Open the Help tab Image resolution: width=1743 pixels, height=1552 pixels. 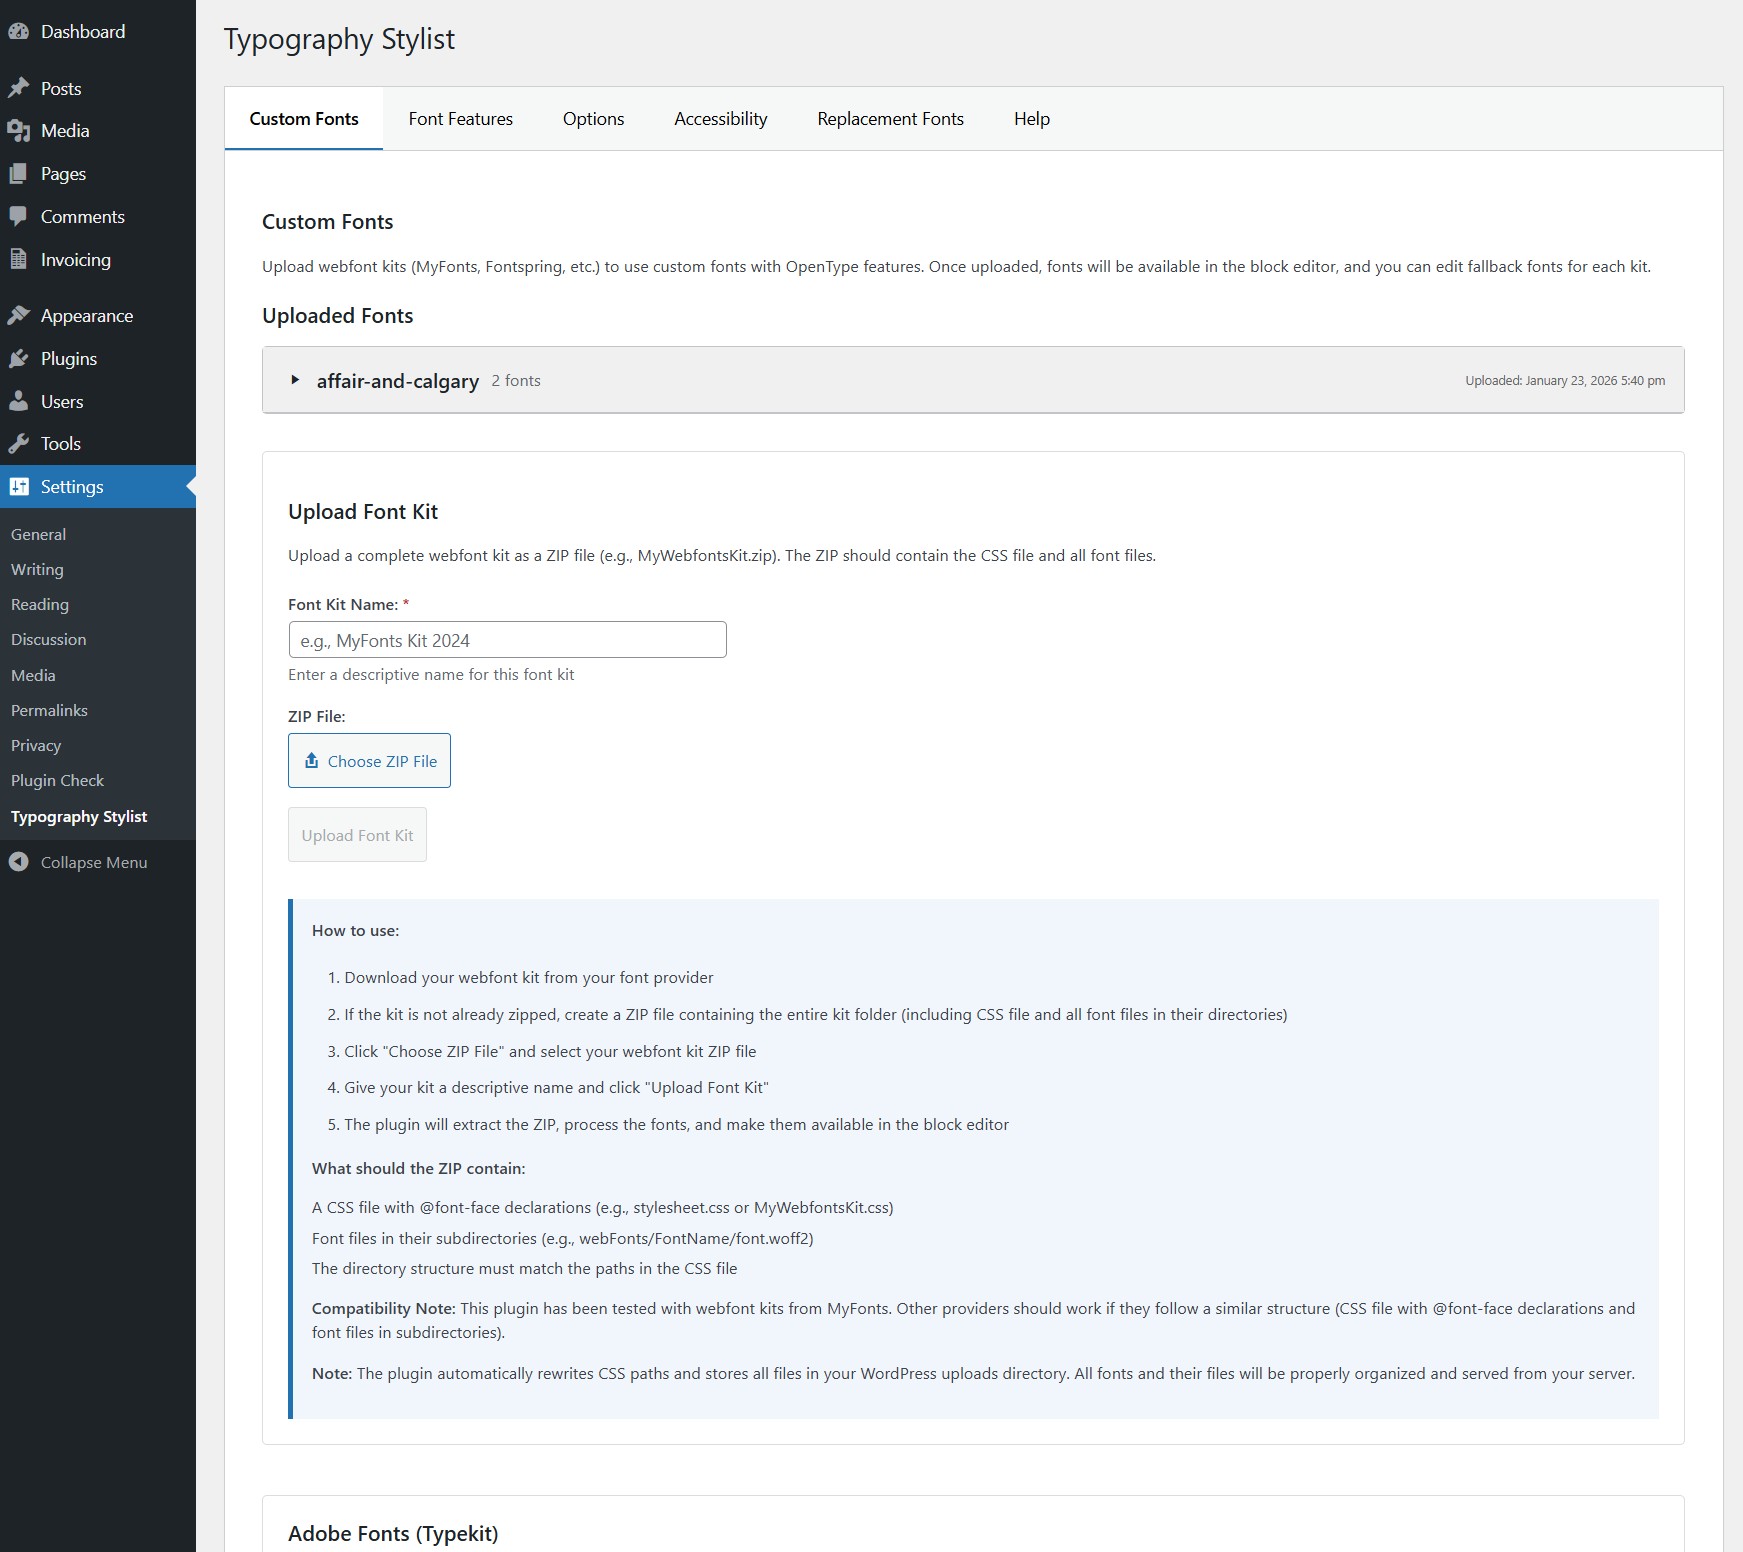click(x=1031, y=119)
